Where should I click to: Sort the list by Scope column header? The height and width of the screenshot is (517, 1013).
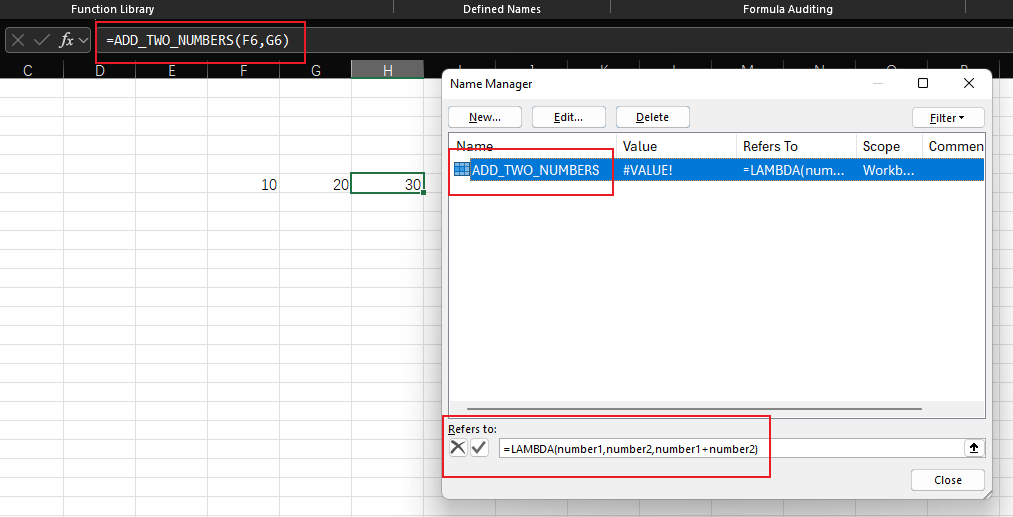pyautogui.click(x=888, y=146)
